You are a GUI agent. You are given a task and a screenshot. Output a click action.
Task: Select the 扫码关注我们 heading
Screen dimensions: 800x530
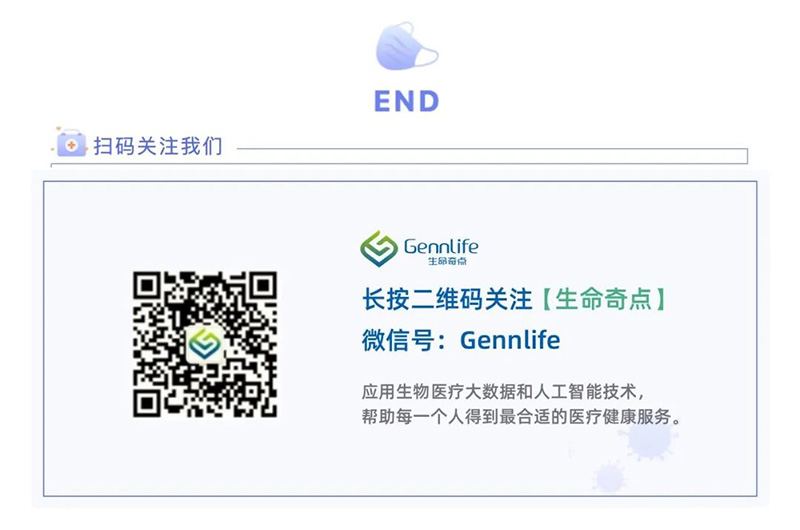click(x=158, y=146)
